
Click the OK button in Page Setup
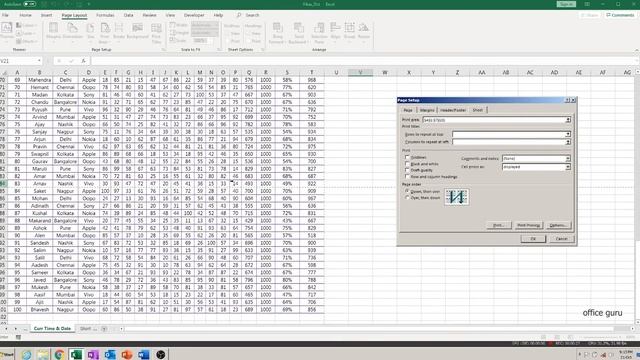(x=533, y=239)
